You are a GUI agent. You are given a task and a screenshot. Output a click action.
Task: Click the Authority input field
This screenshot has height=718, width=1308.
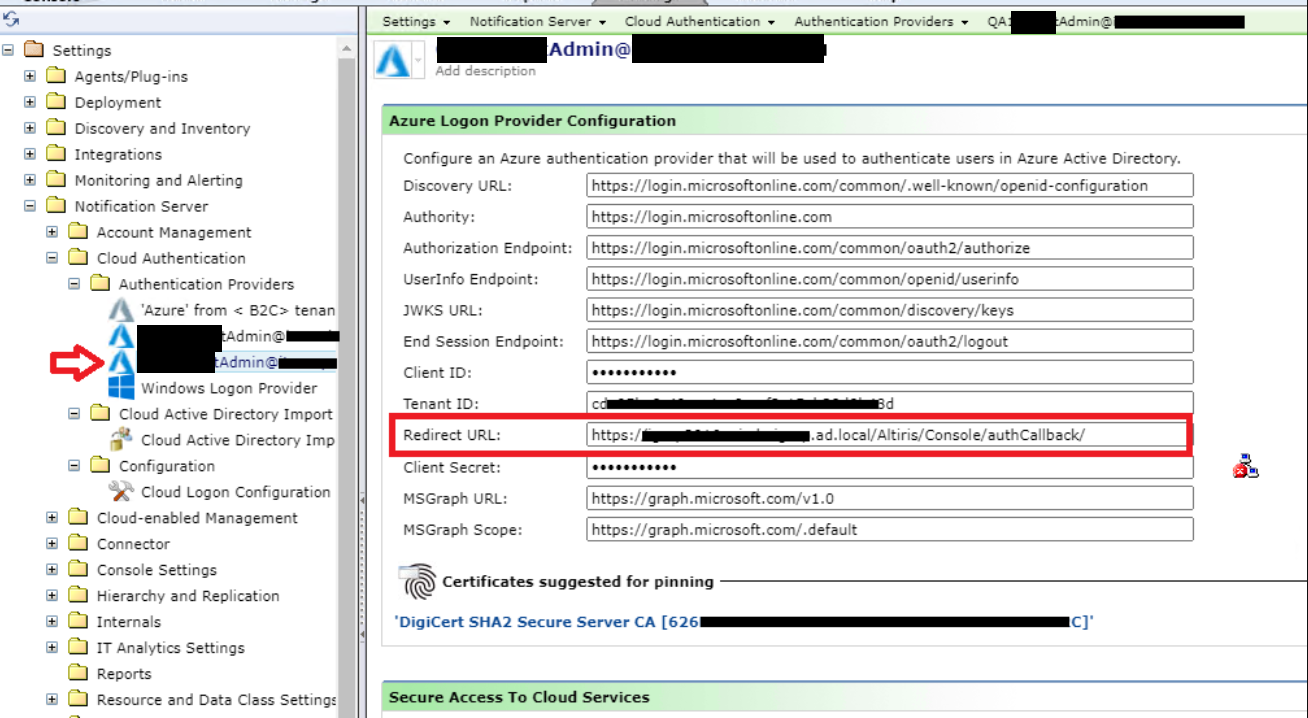[x=890, y=216]
